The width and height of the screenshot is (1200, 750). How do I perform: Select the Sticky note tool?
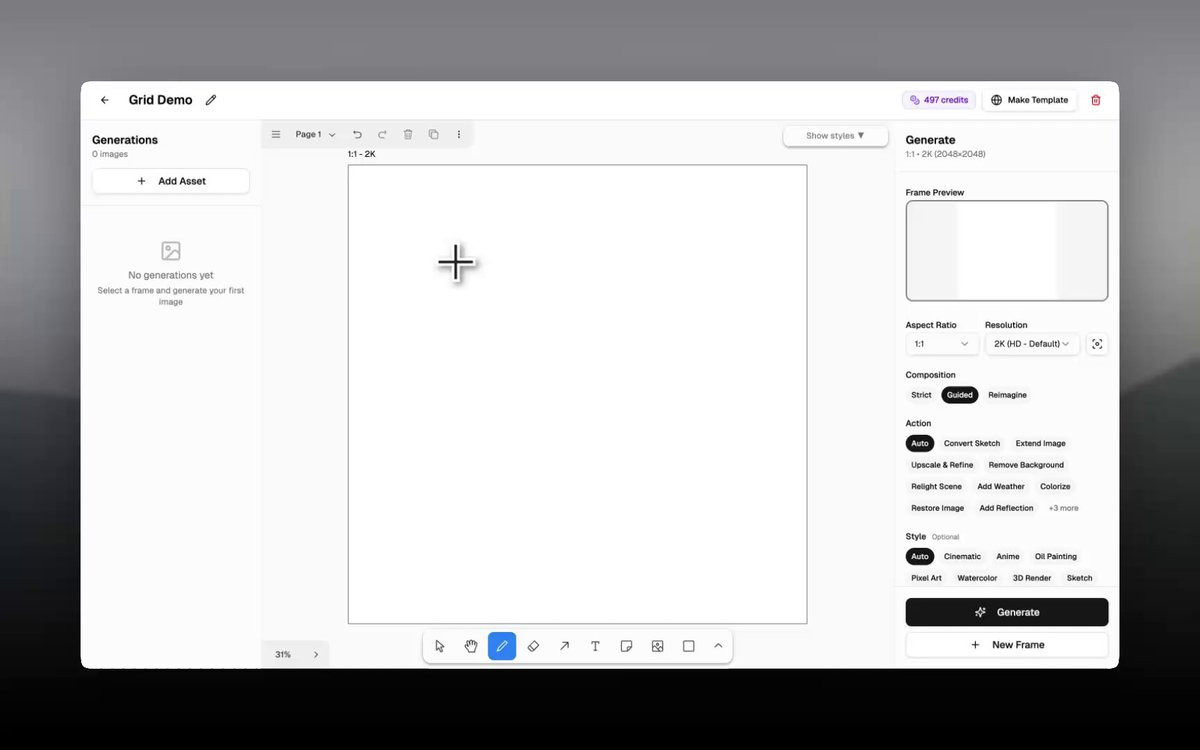pyautogui.click(x=626, y=646)
